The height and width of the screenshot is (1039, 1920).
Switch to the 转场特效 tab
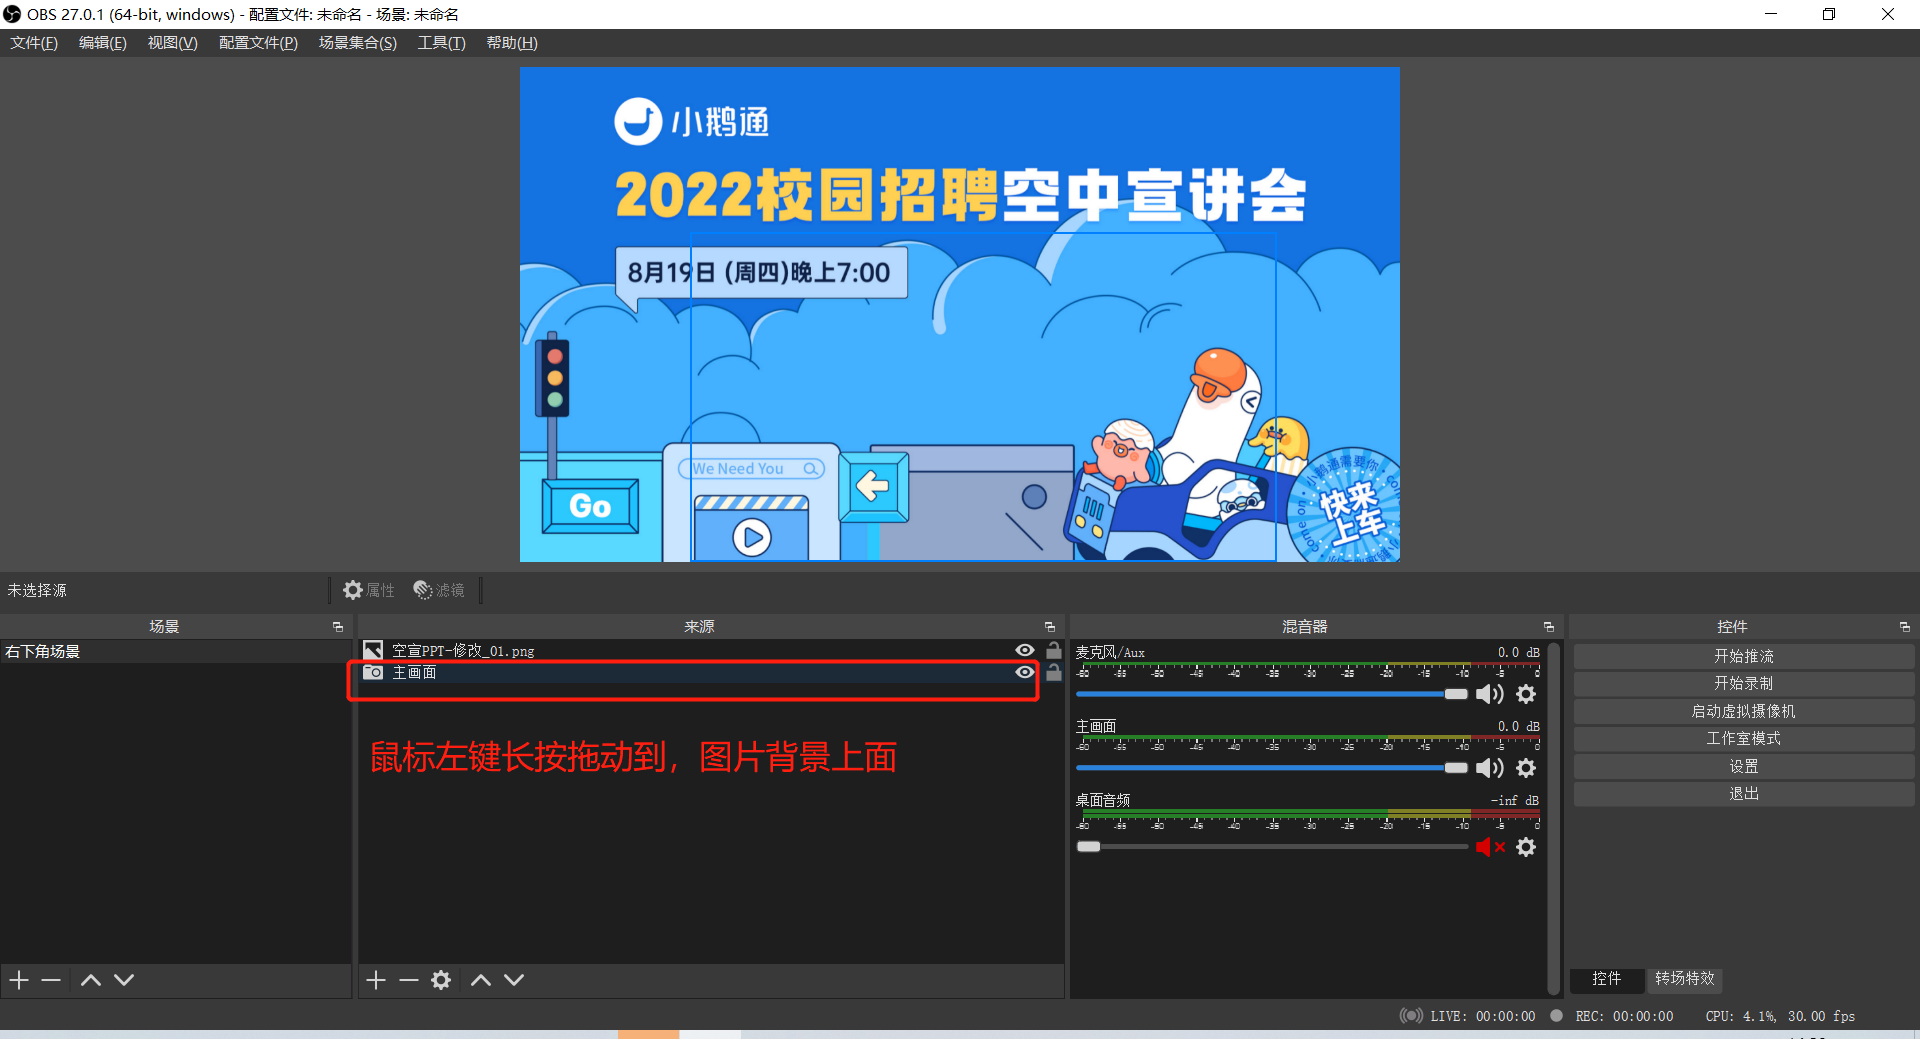[1685, 979]
